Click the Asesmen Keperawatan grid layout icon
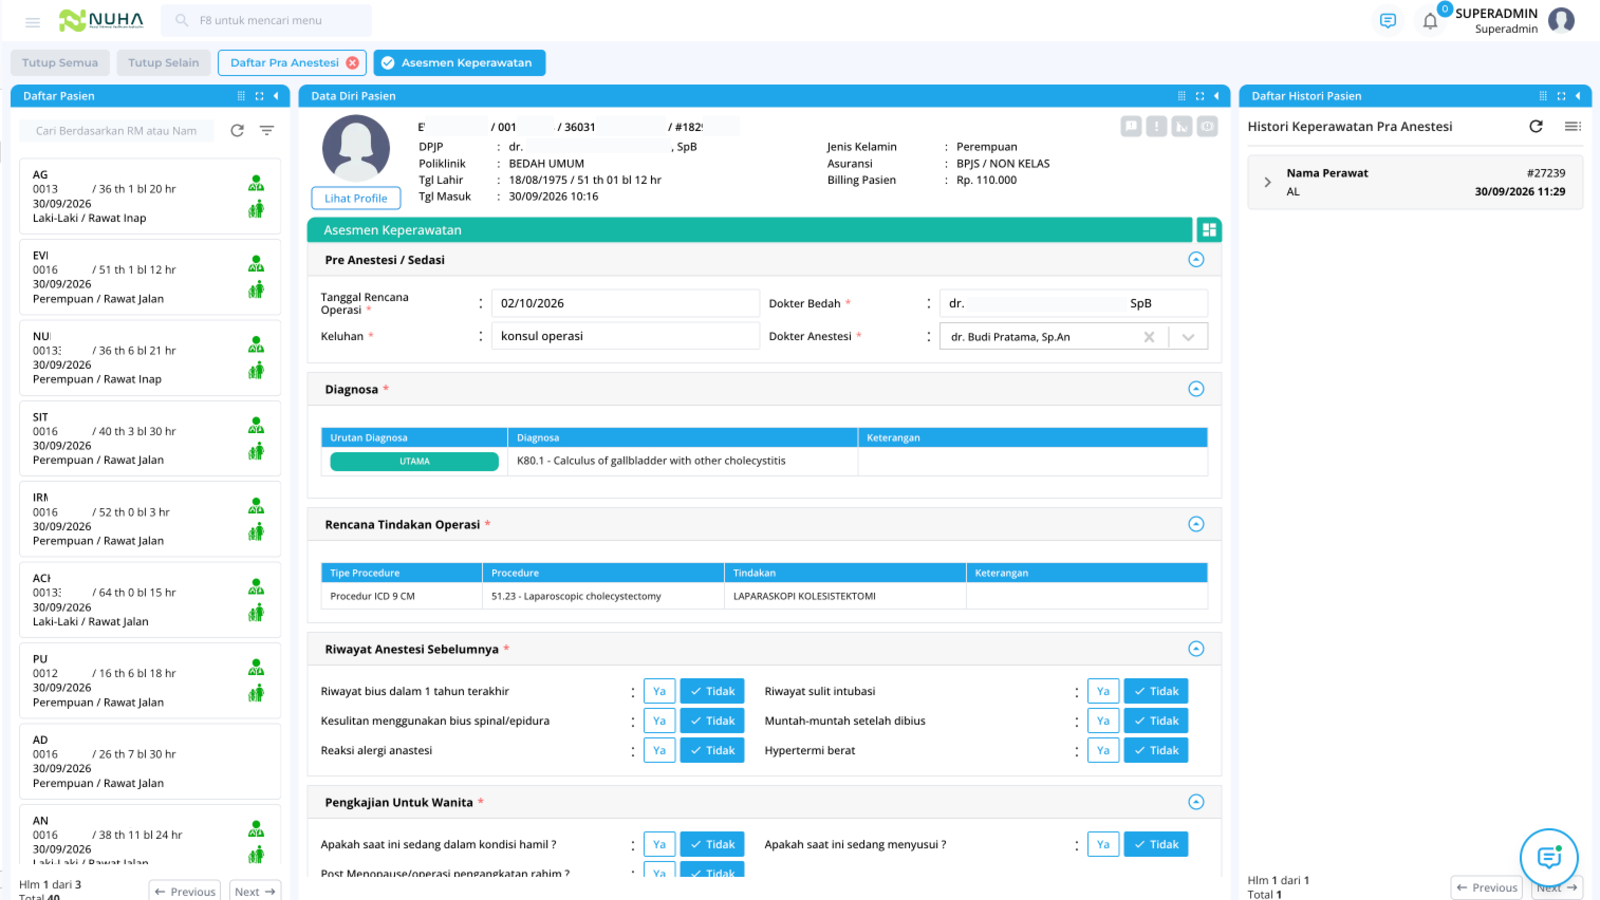The height and width of the screenshot is (900, 1600). click(1209, 230)
